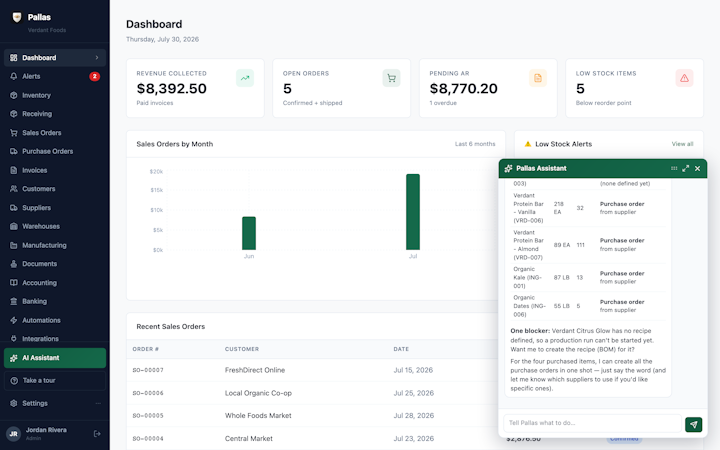
Task: Click the July bar in sales chart
Action: click(x=412, y=212)
